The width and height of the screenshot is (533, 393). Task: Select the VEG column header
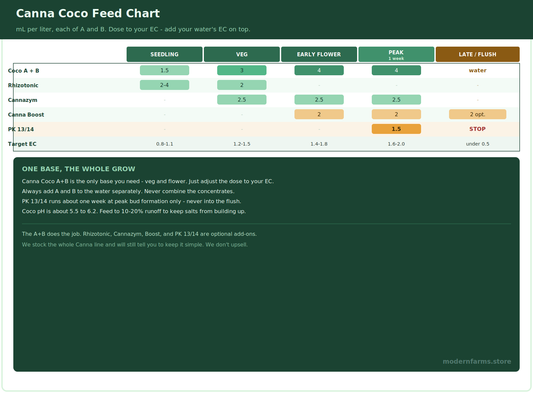(x=242, y=54)
